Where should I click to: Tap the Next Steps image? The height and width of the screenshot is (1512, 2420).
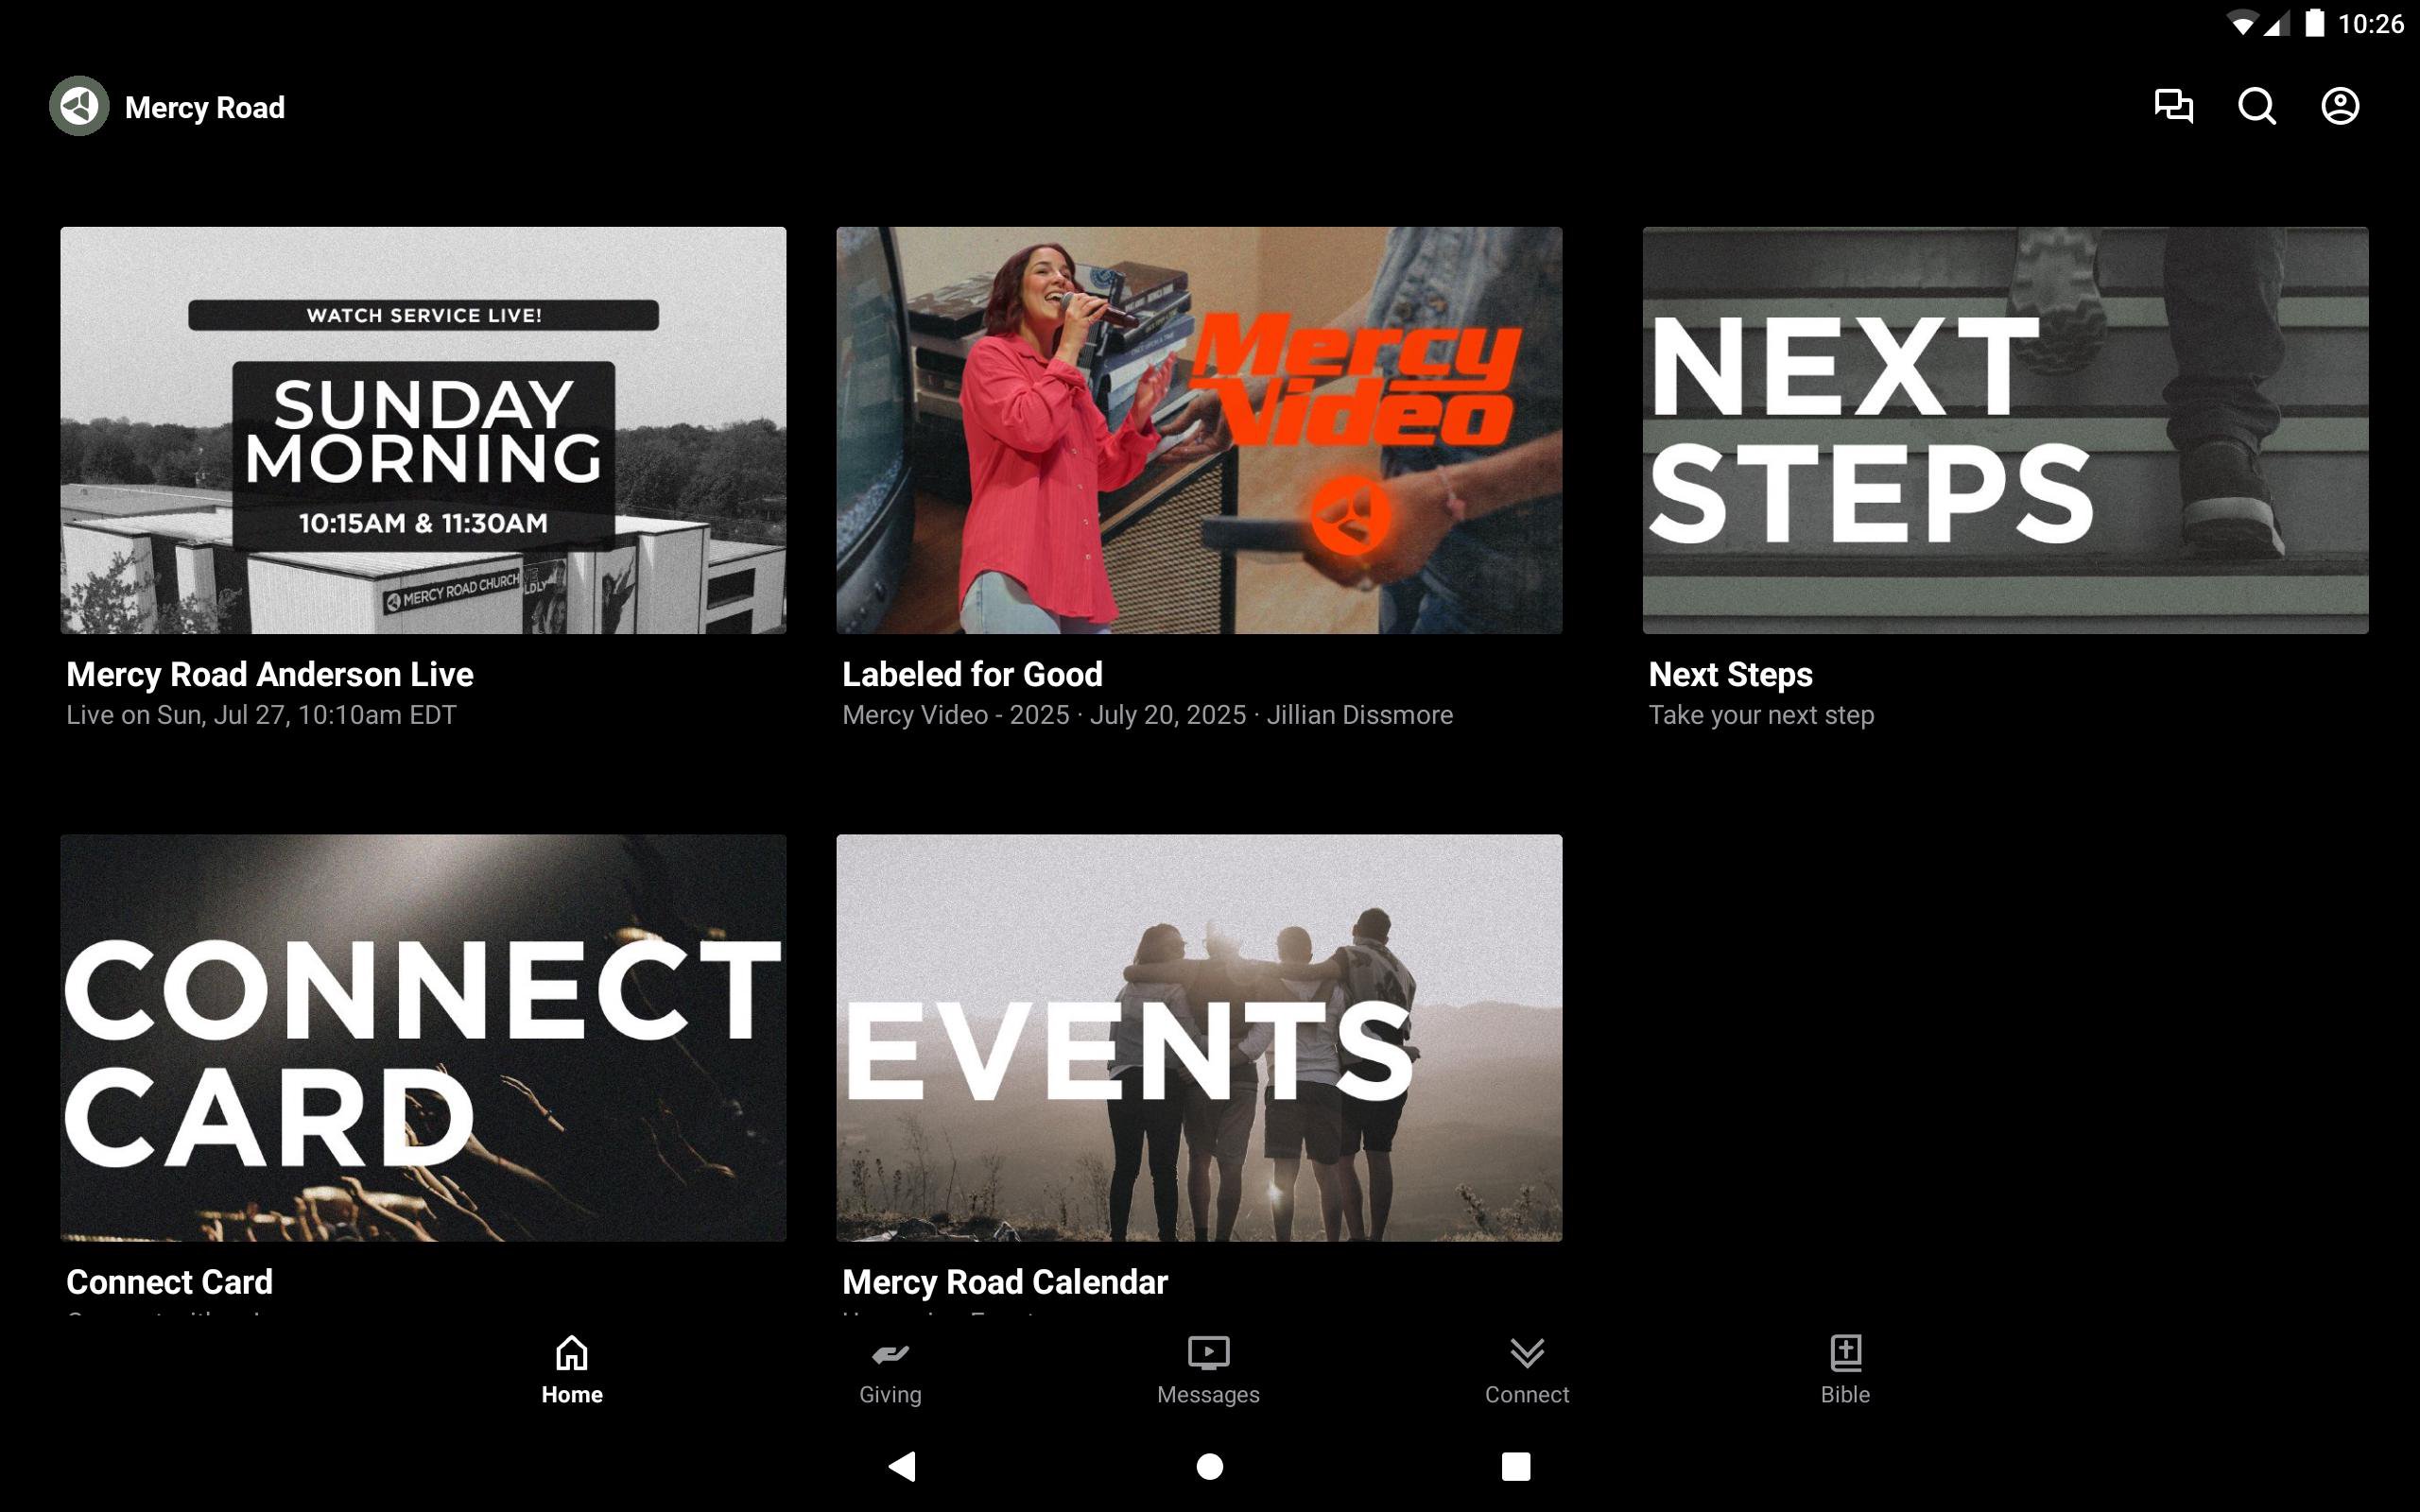coord(2005,430)
